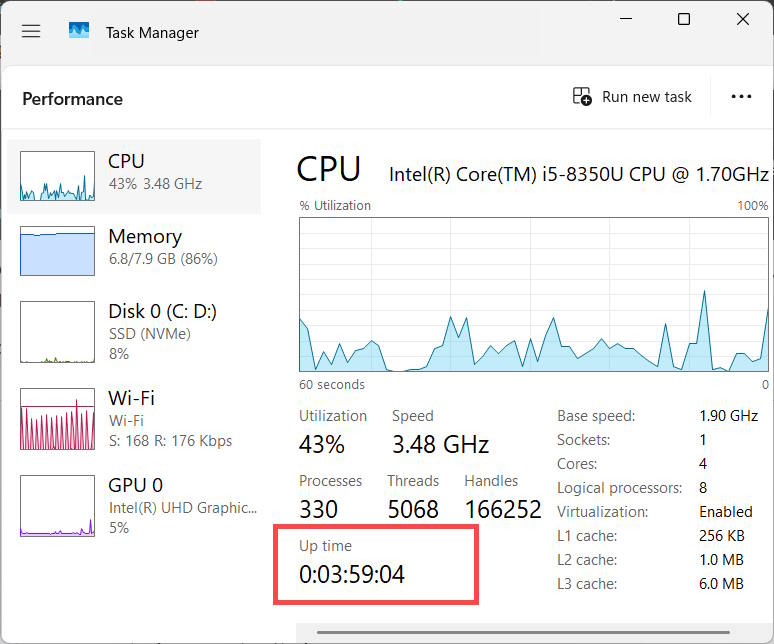
Task: Select the Disk 0 (C: D:) entry
Action: (x=134, y=332)
